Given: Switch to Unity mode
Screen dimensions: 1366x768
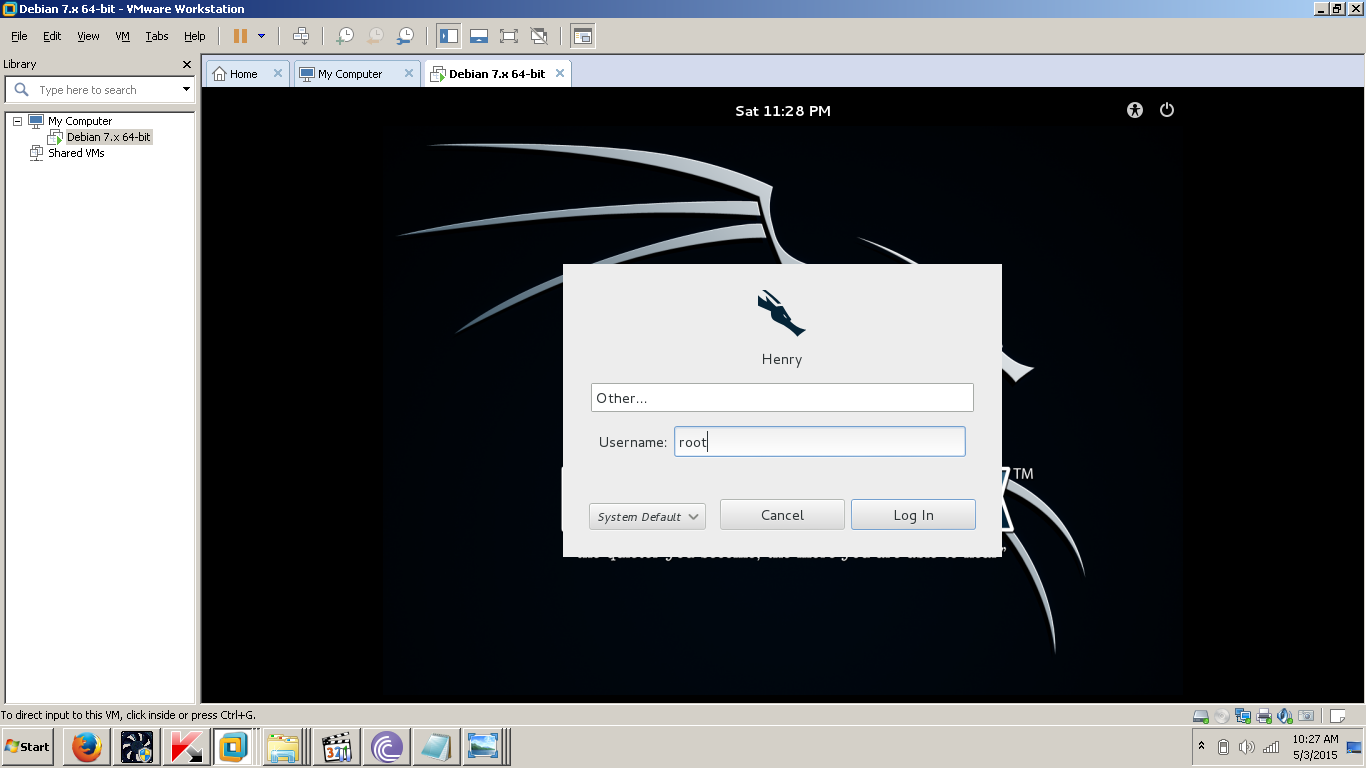Looking at the screenshot, I should [x=539, y=36].
